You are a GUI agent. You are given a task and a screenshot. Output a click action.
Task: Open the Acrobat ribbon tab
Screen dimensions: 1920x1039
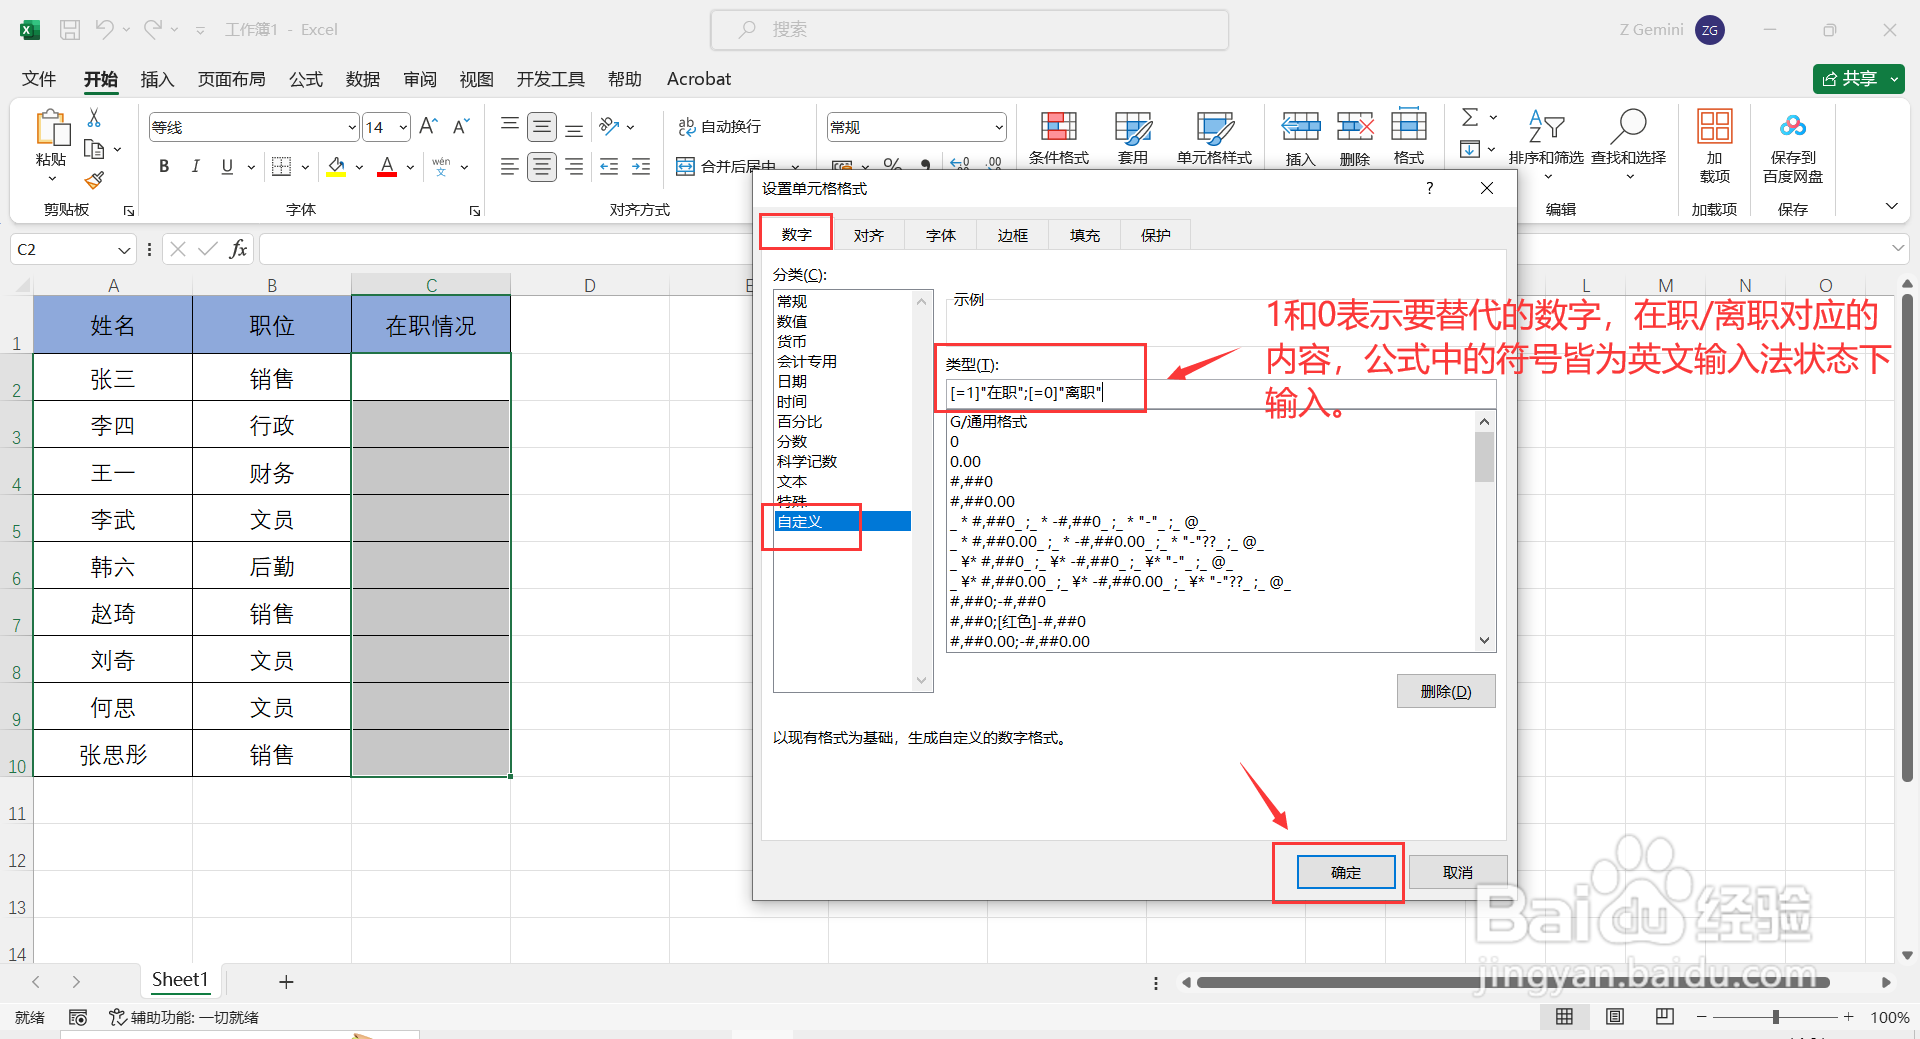698,79
